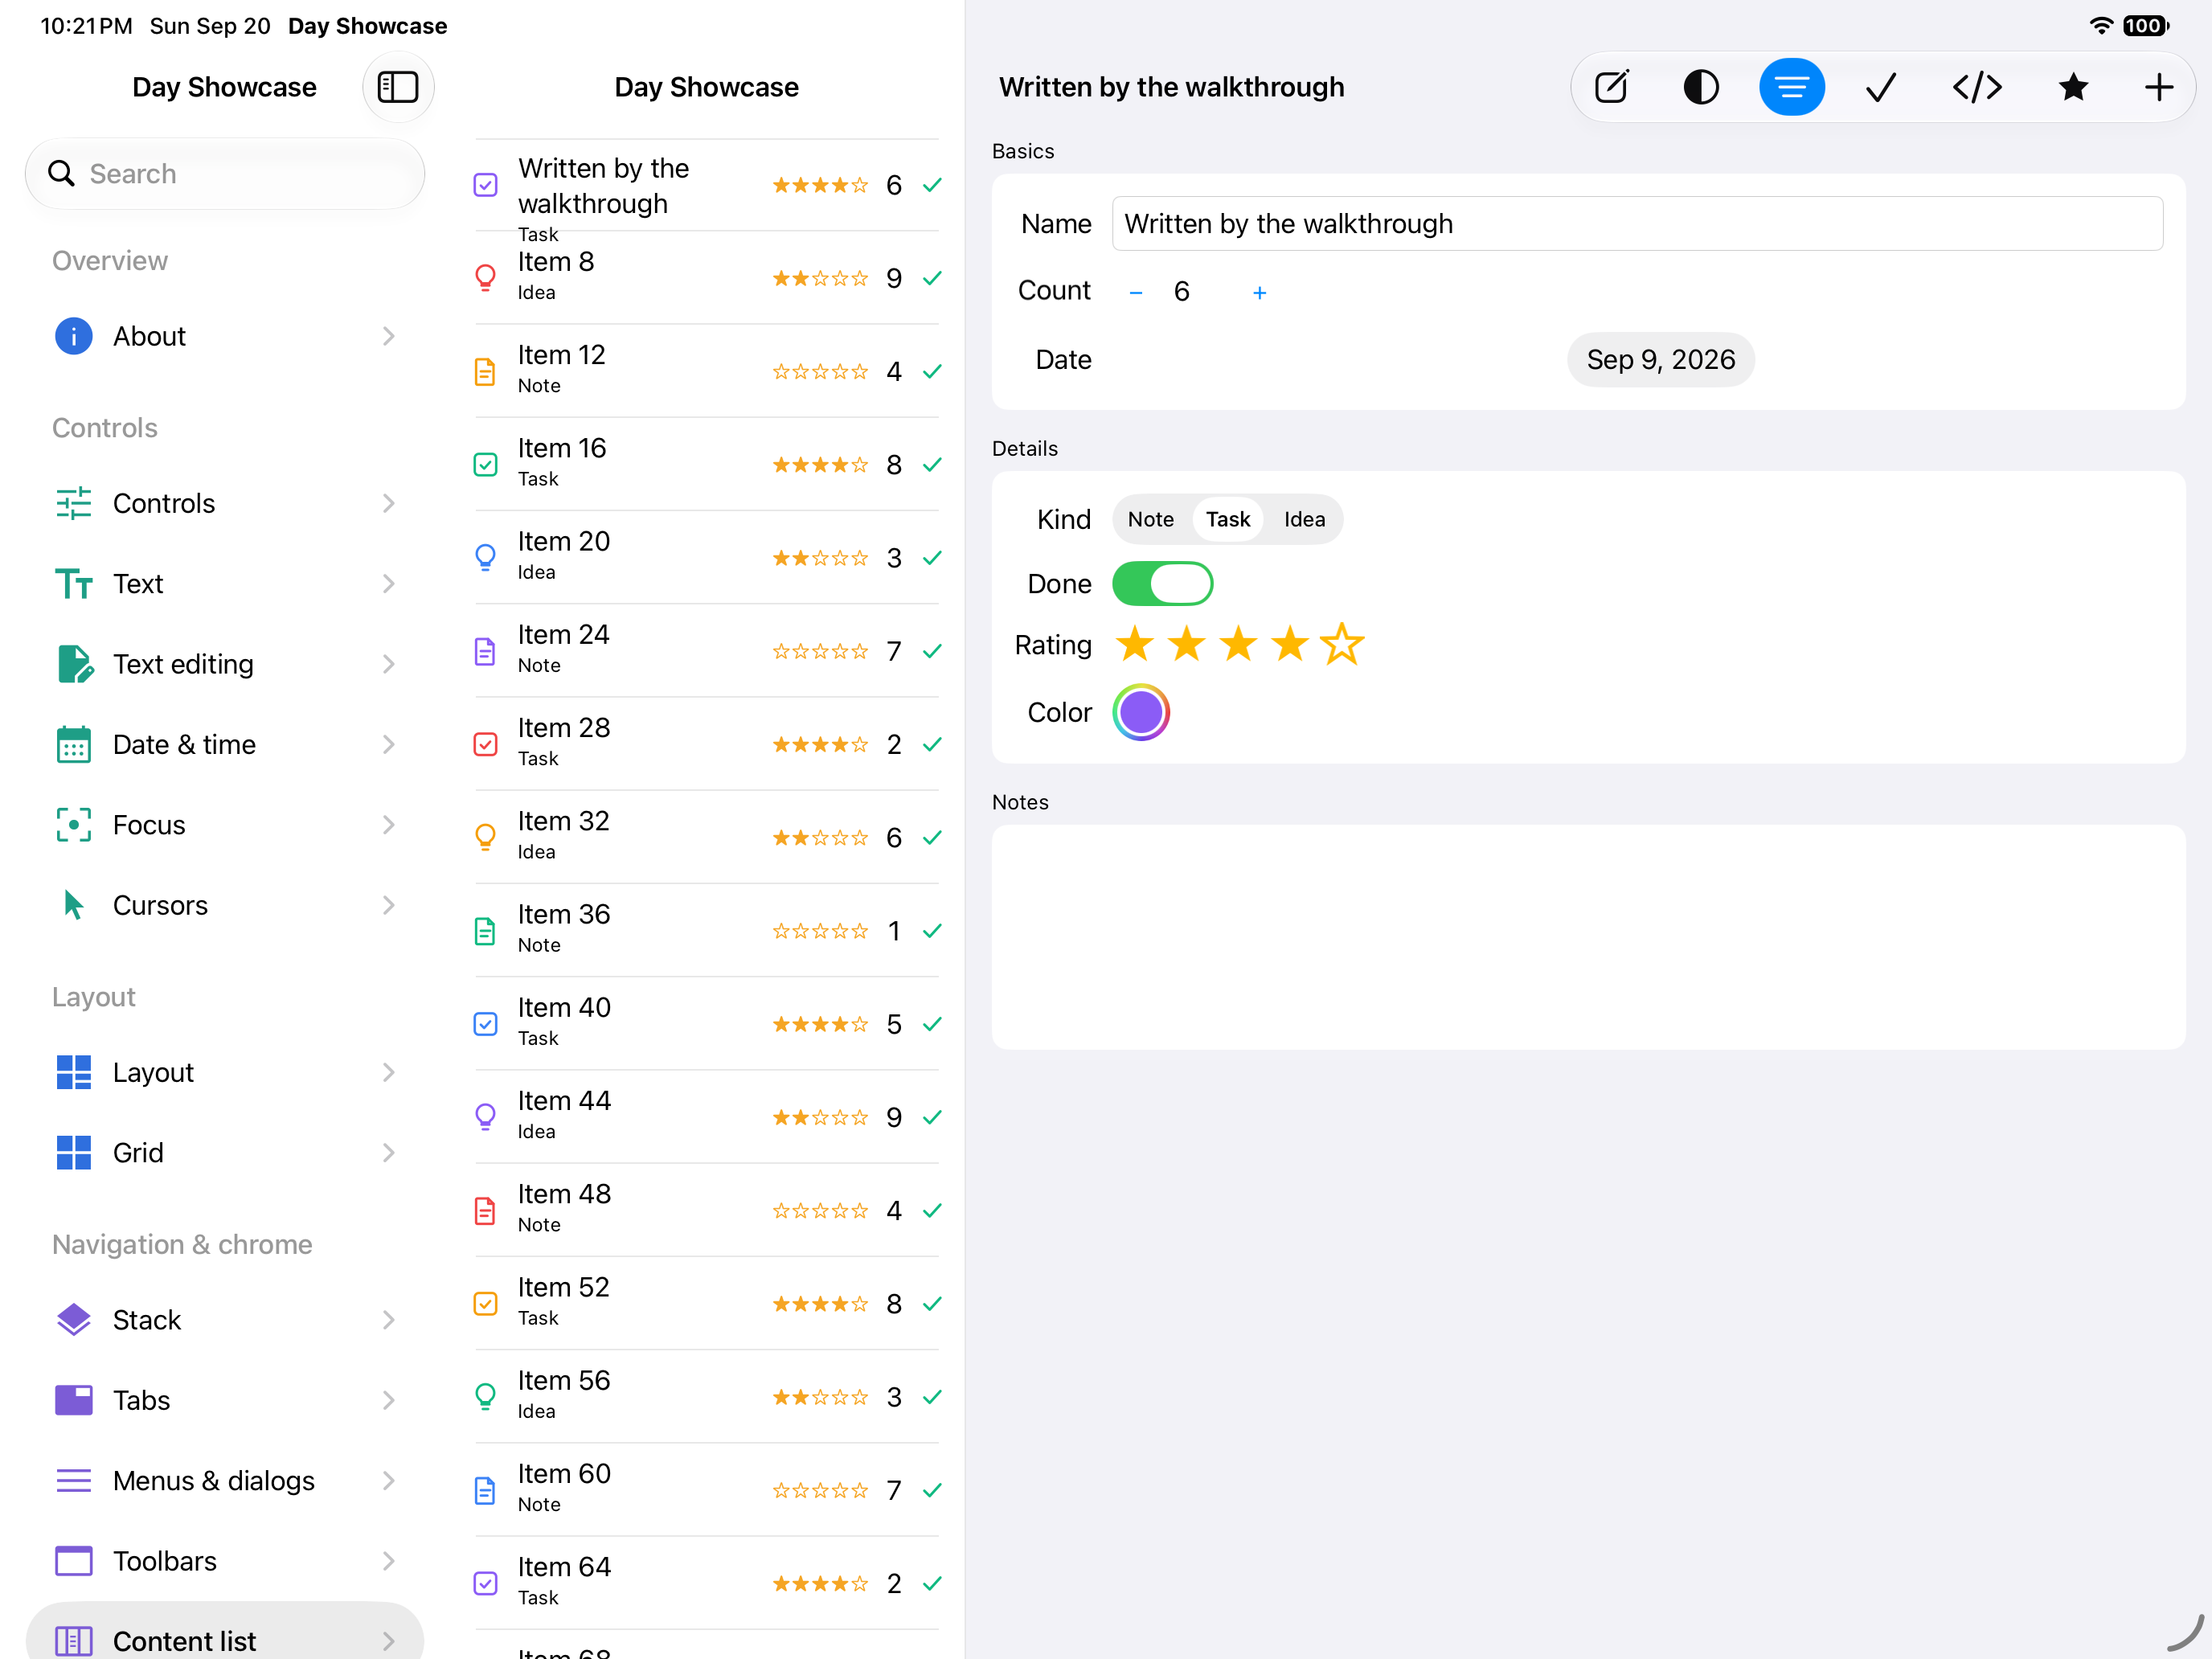Click the code brackets toolbar icon

click(1977, 87)
